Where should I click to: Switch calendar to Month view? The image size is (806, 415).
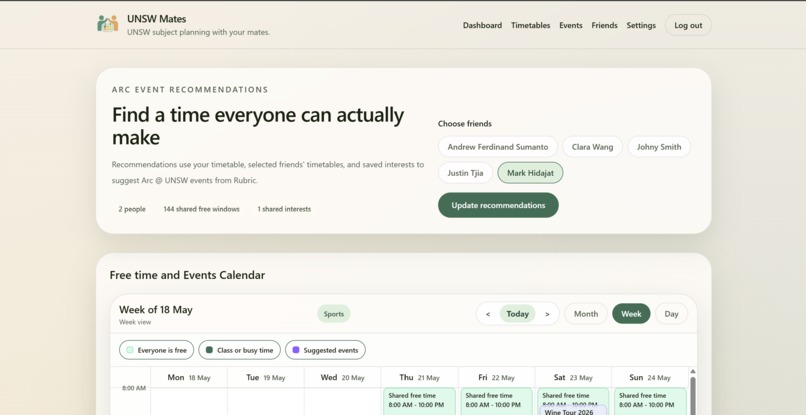point(586,314)
